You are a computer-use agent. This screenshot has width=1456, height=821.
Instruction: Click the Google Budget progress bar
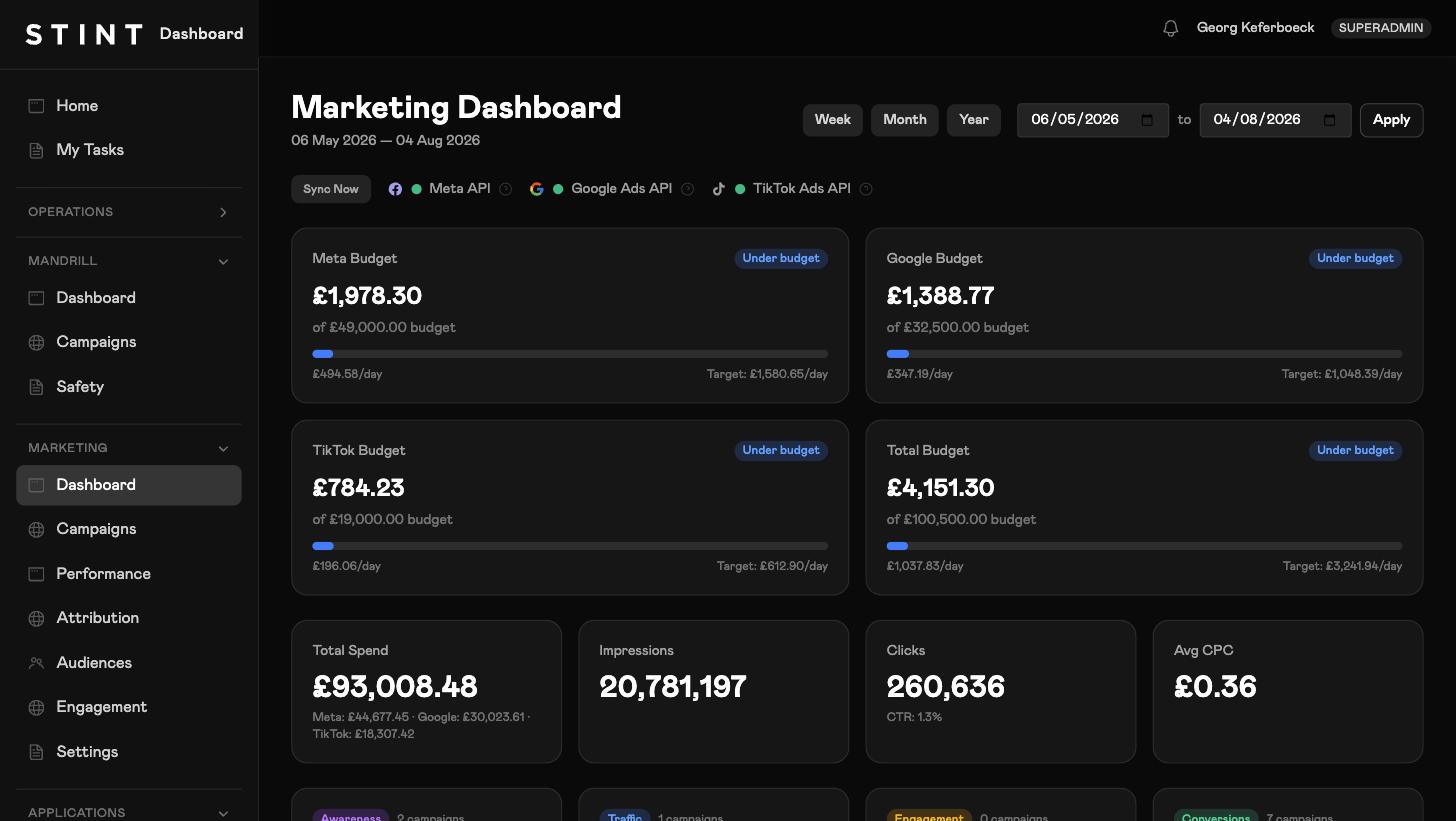[1144, 354]
